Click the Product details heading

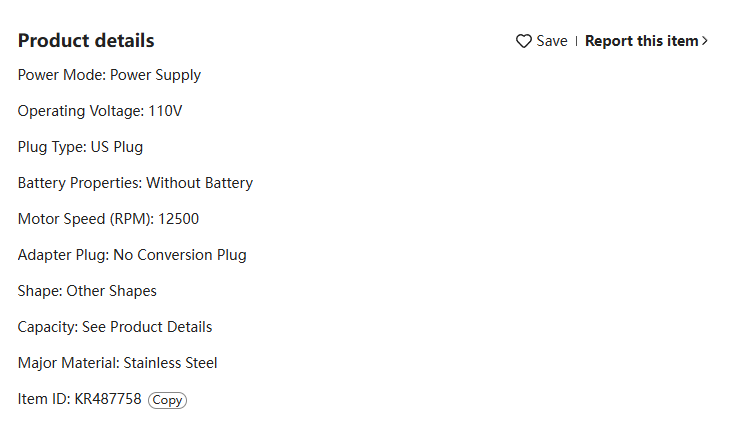86,41
